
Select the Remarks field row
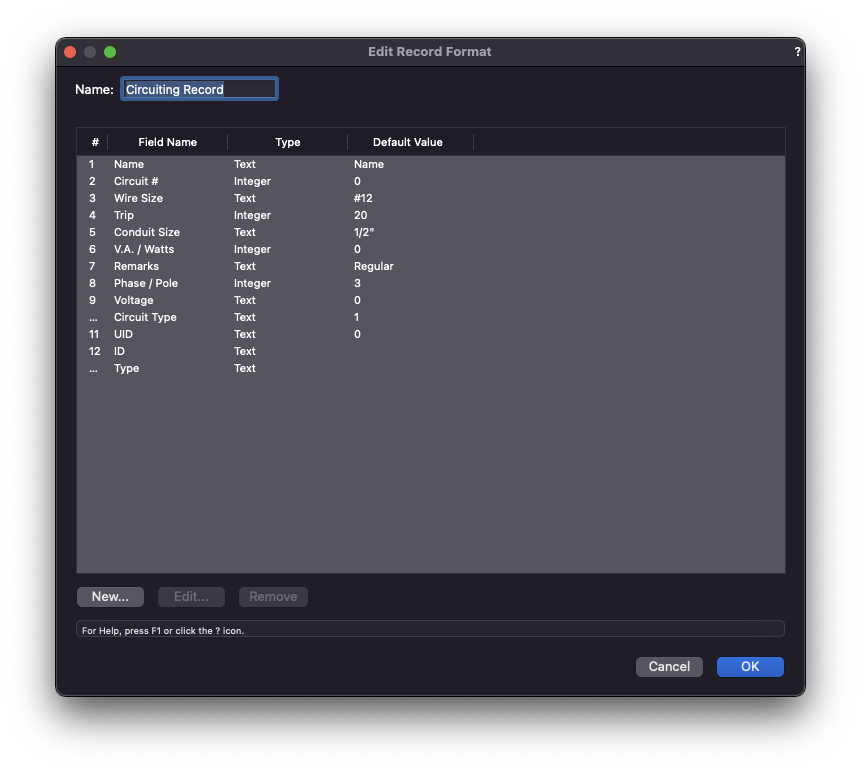pos(136,266)
